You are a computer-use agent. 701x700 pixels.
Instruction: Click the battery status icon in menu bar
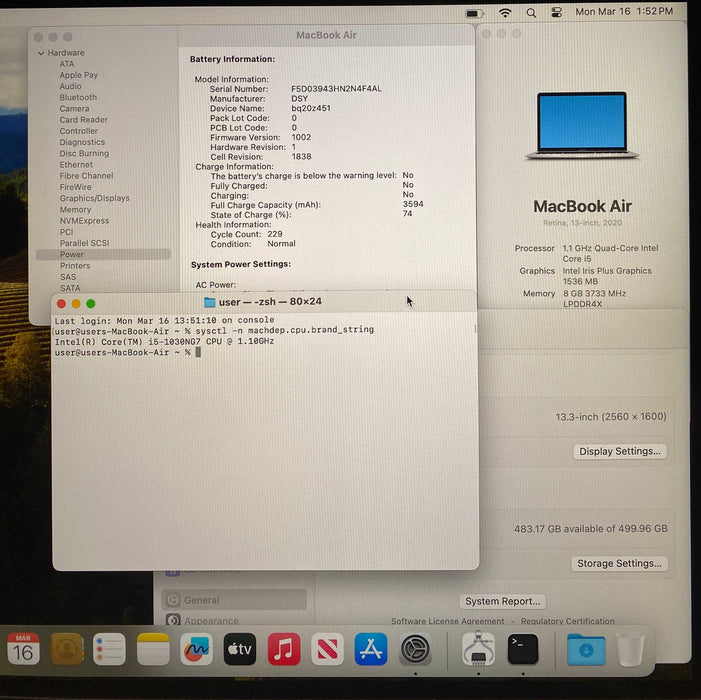474,13
